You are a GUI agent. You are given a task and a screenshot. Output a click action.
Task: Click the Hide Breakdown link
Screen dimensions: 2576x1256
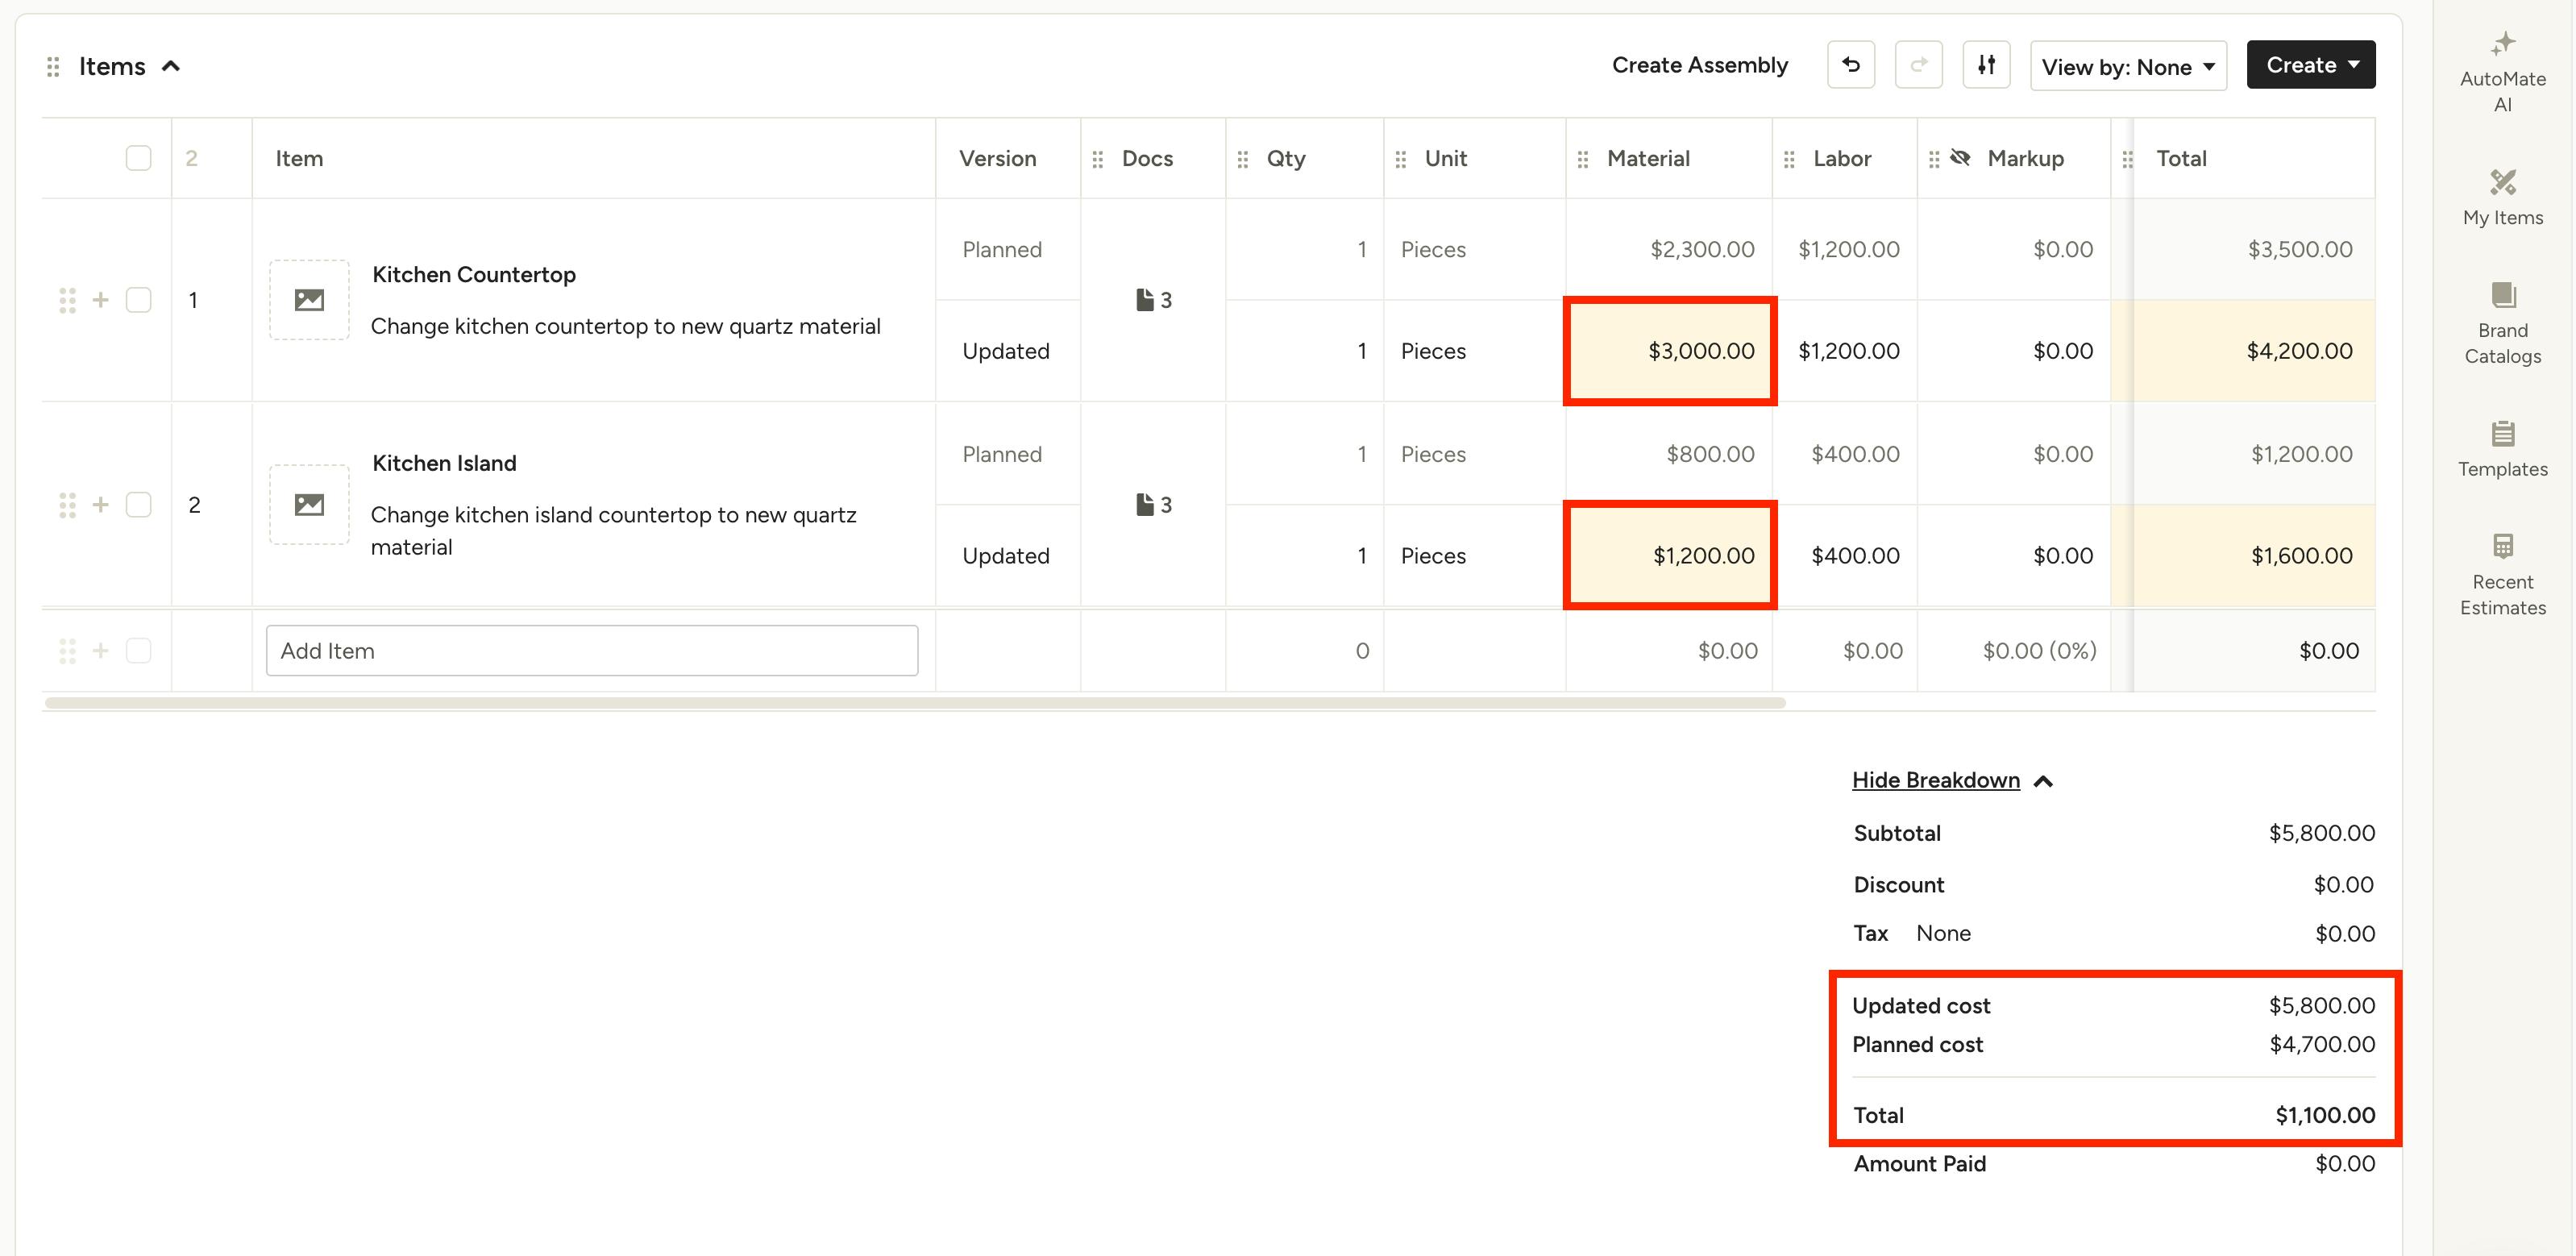1935,780
